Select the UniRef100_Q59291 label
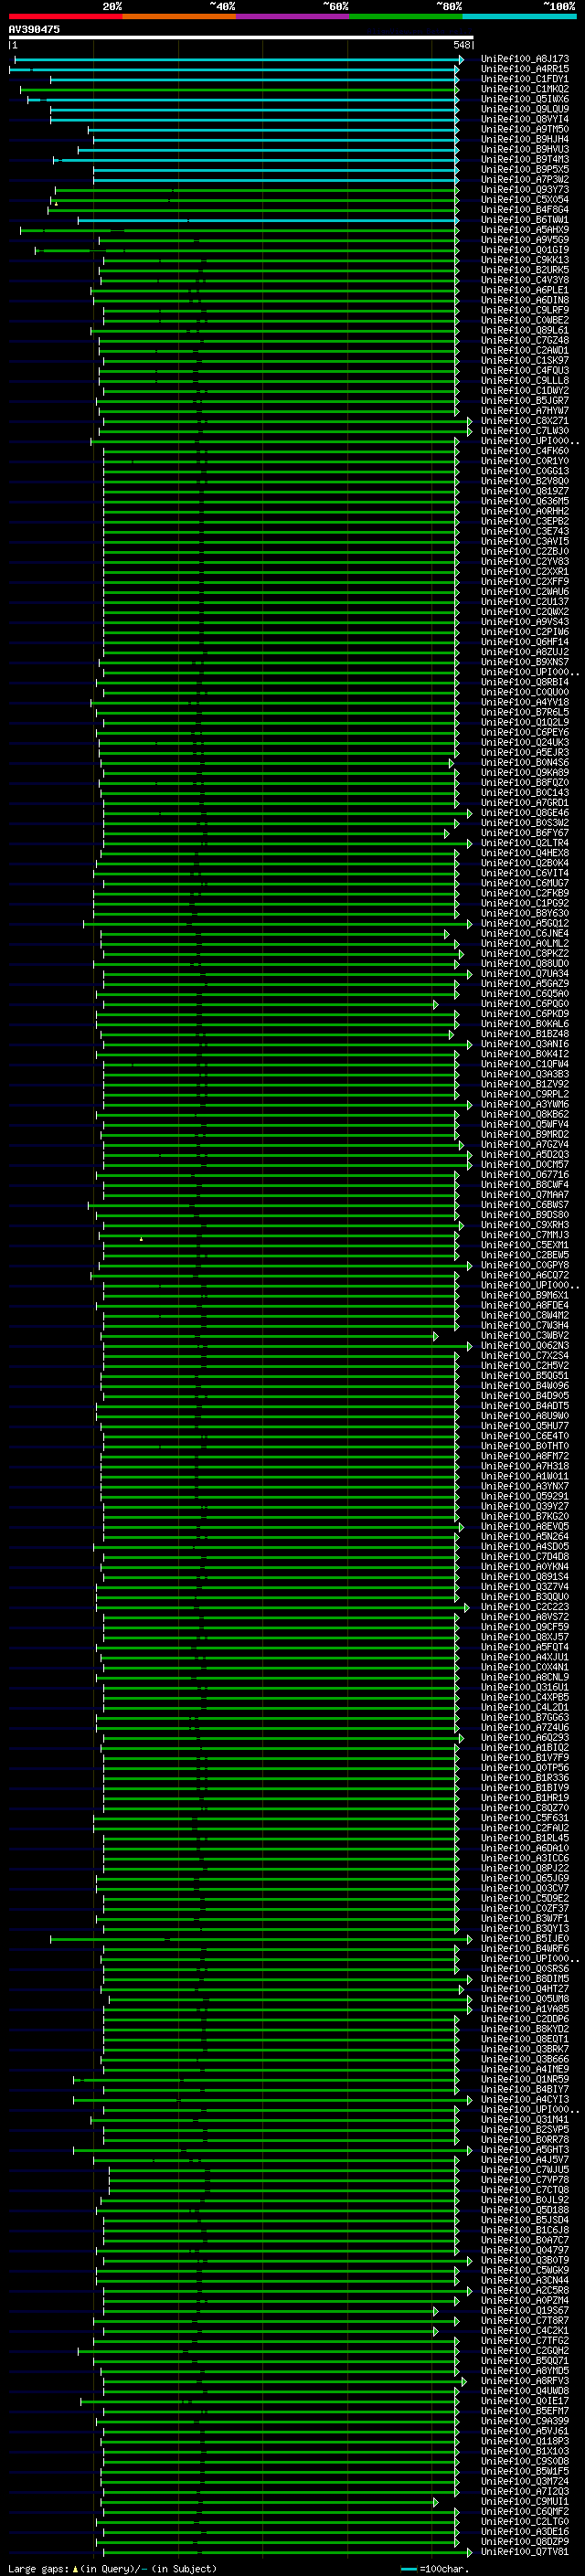585x2576 pixels. point(525,1496)
